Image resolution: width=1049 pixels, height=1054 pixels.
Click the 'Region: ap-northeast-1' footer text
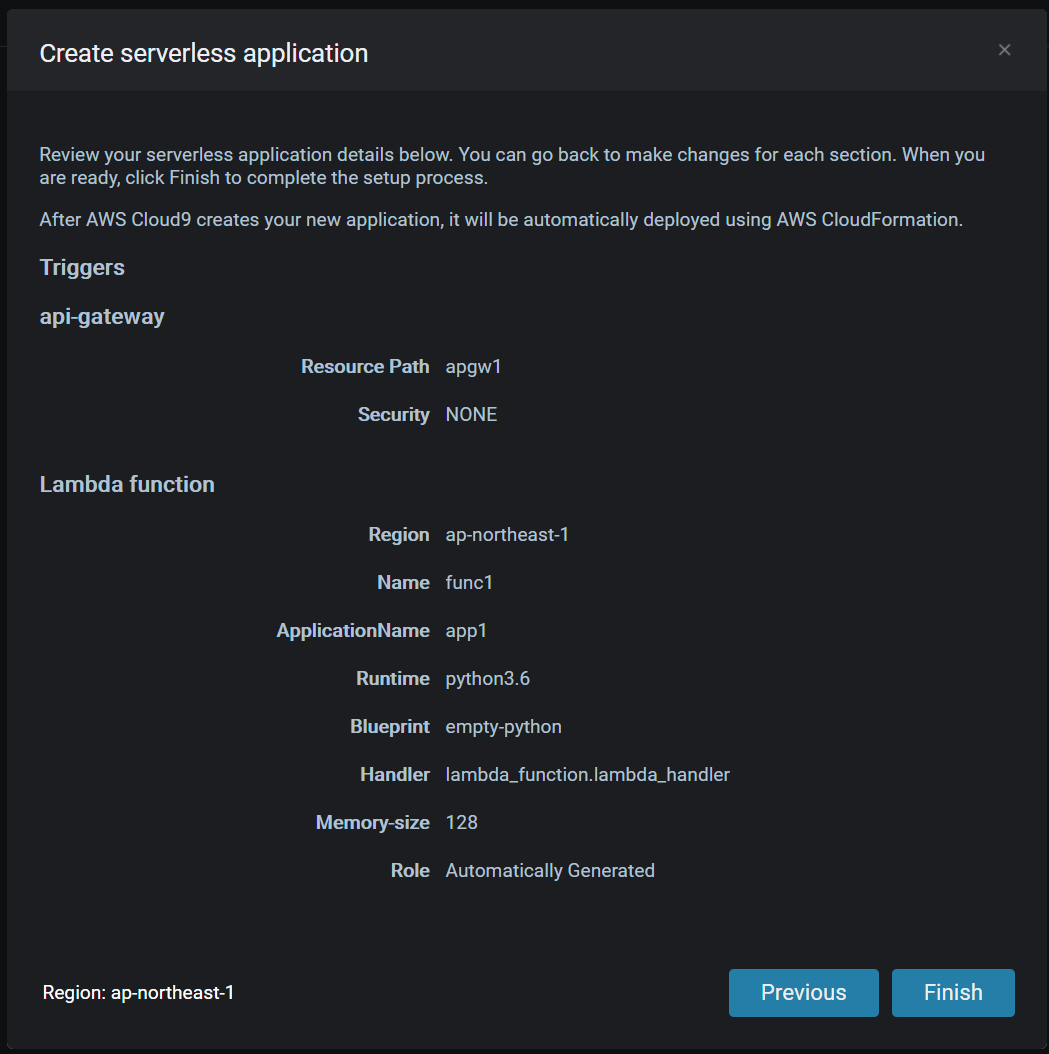(x=138, y=993)
